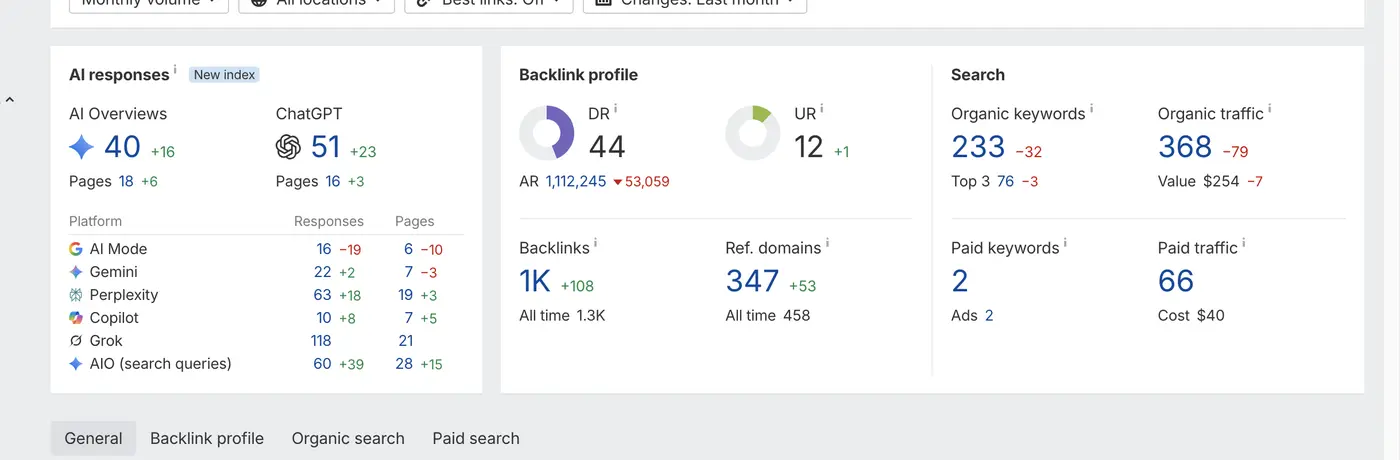Image resolution: width=1400 pixels, height=460 pixels.
Task: Show info for Organic traffic
Action: (1270, 109)
